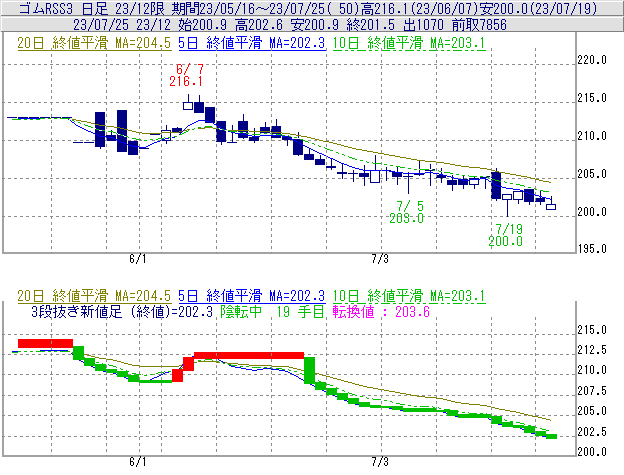Viewport: 624px width, 475px height.
Task: Click the 205.0 label on upper chart axis
Action: [592, 174]
